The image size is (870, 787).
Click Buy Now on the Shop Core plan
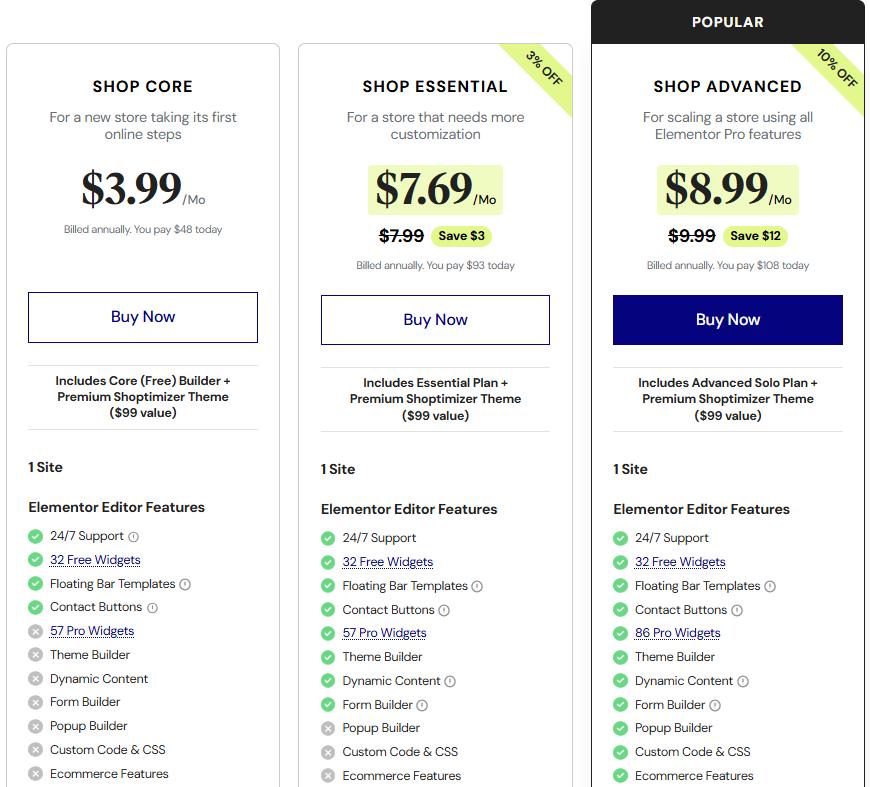tap(142, 317)
